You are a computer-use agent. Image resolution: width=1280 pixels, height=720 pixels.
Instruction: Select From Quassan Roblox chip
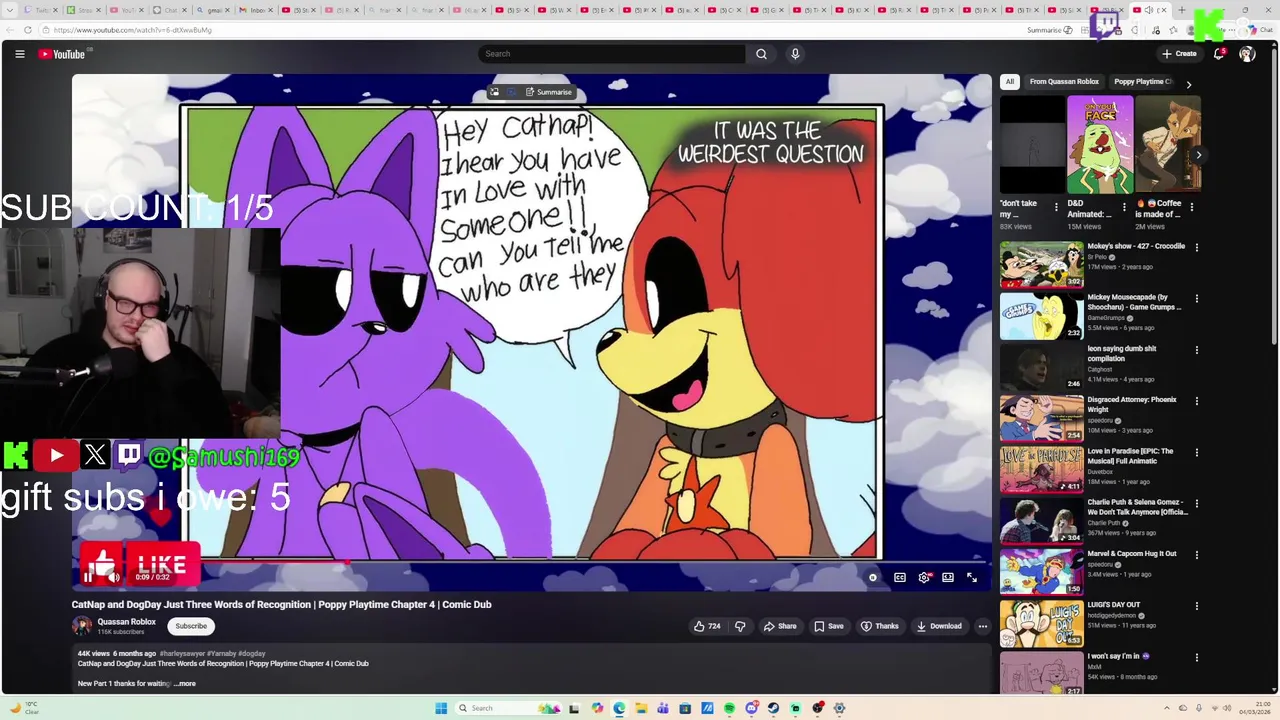click(x=1064, y=82)
